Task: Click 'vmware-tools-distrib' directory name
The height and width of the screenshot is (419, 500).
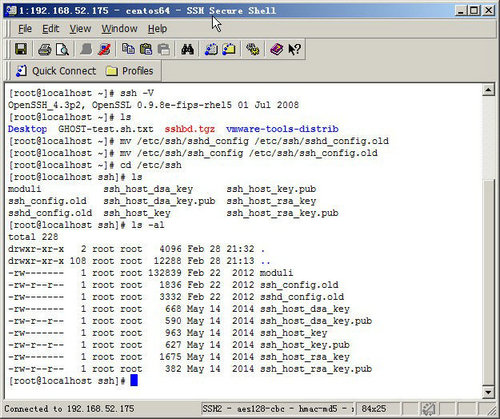Action: click(x=282, y=129)
